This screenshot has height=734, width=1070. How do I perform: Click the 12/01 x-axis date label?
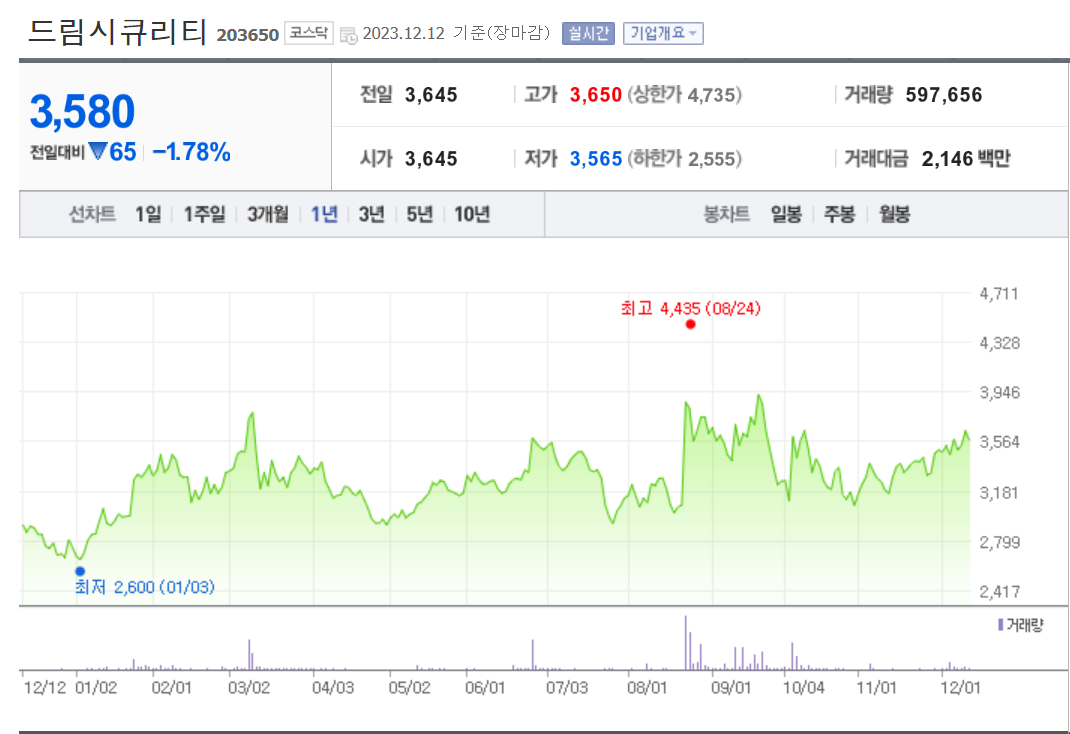coord(959,688)
